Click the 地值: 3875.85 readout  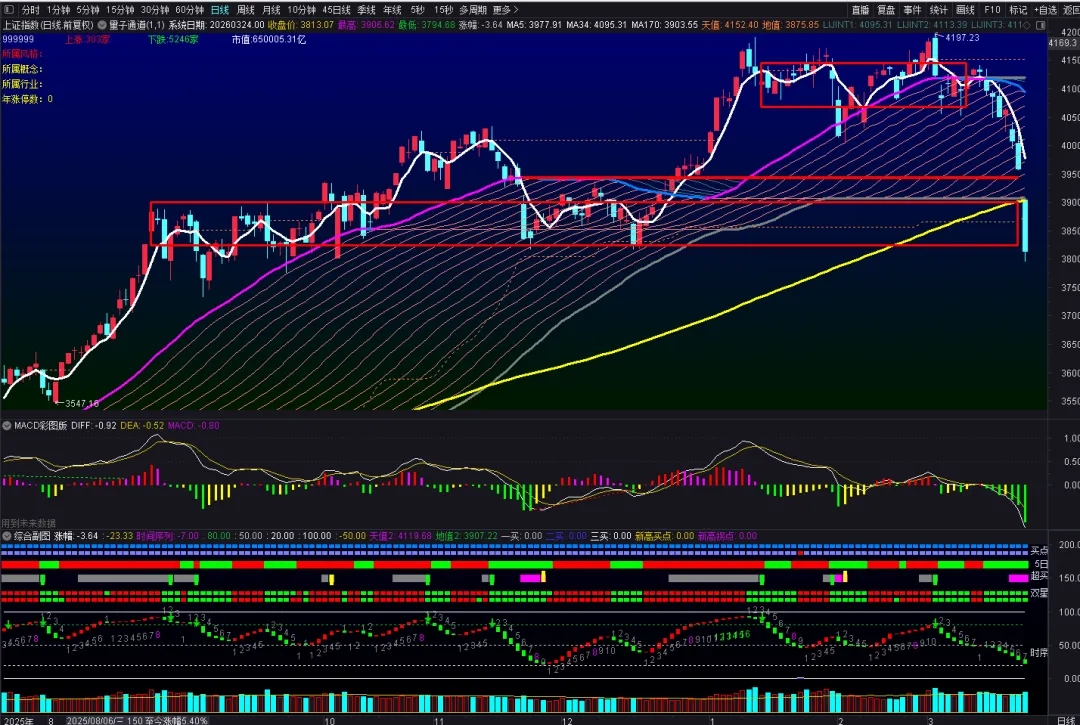[790, 25]
